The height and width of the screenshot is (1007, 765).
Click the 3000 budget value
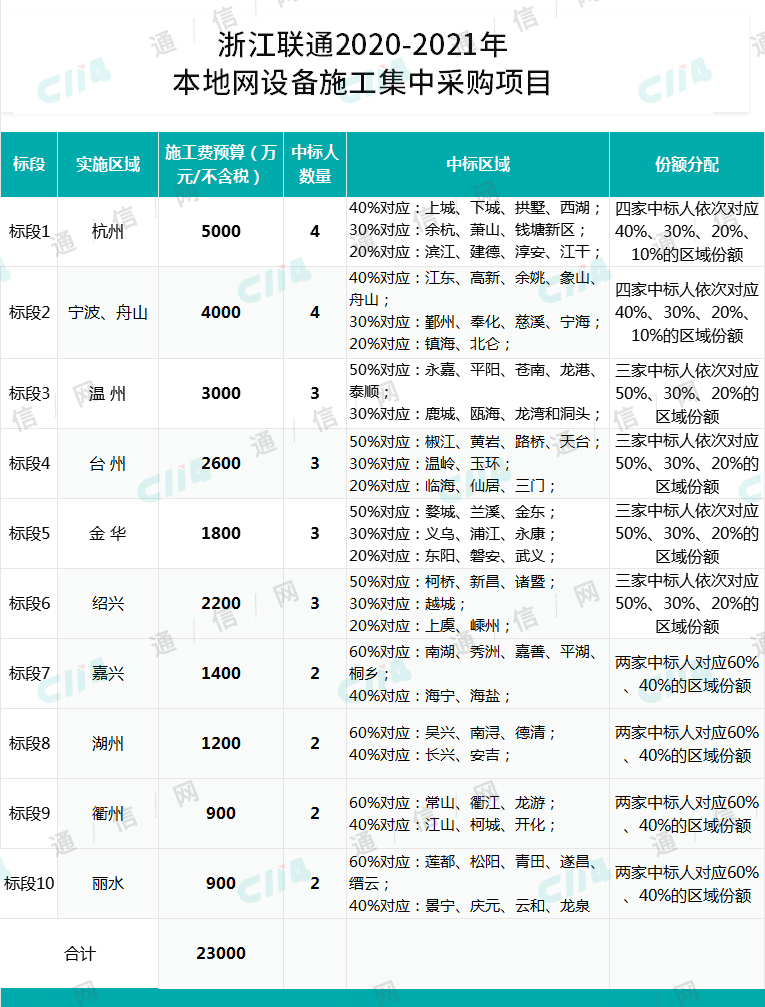click(221, 393)
